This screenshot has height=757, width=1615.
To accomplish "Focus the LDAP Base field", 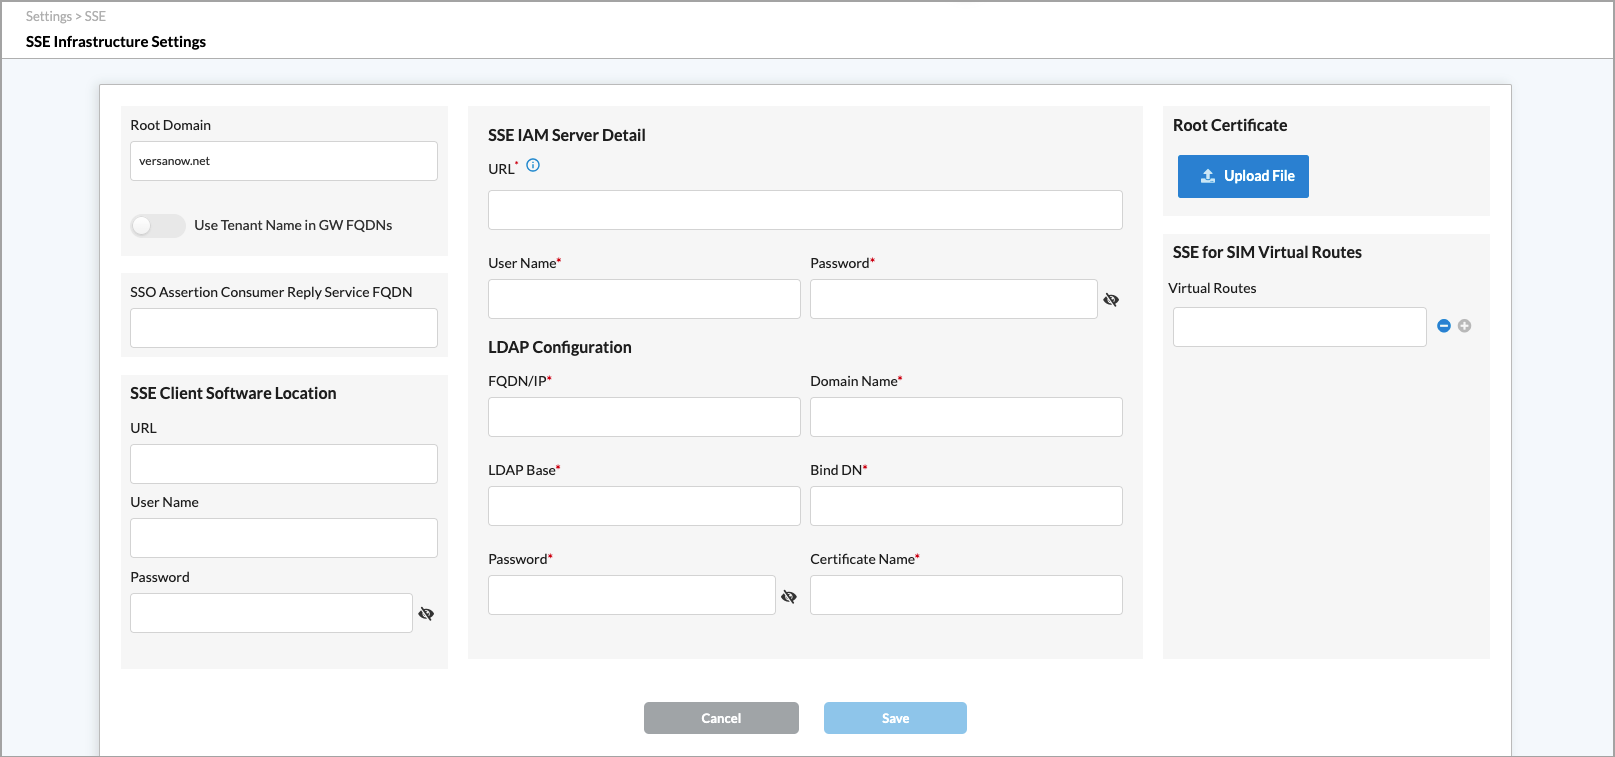I will pos(644,506).
